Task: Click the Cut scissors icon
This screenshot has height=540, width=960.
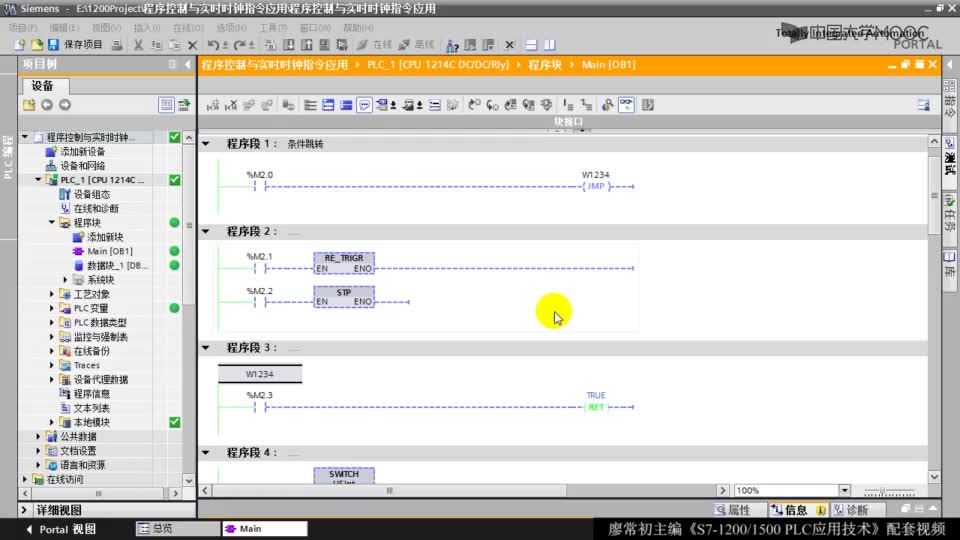Action: [138, 45]
